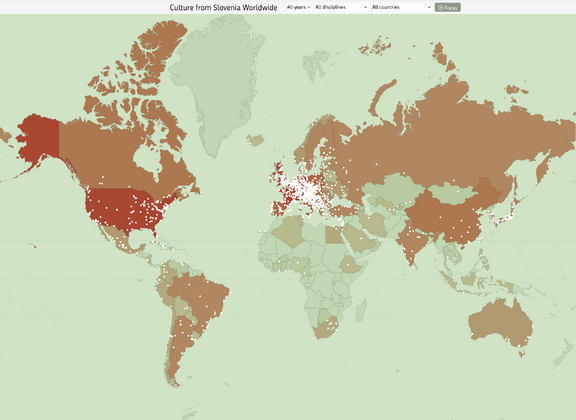Click the Focus button
576x420 pixels.
tap(447, 7)
